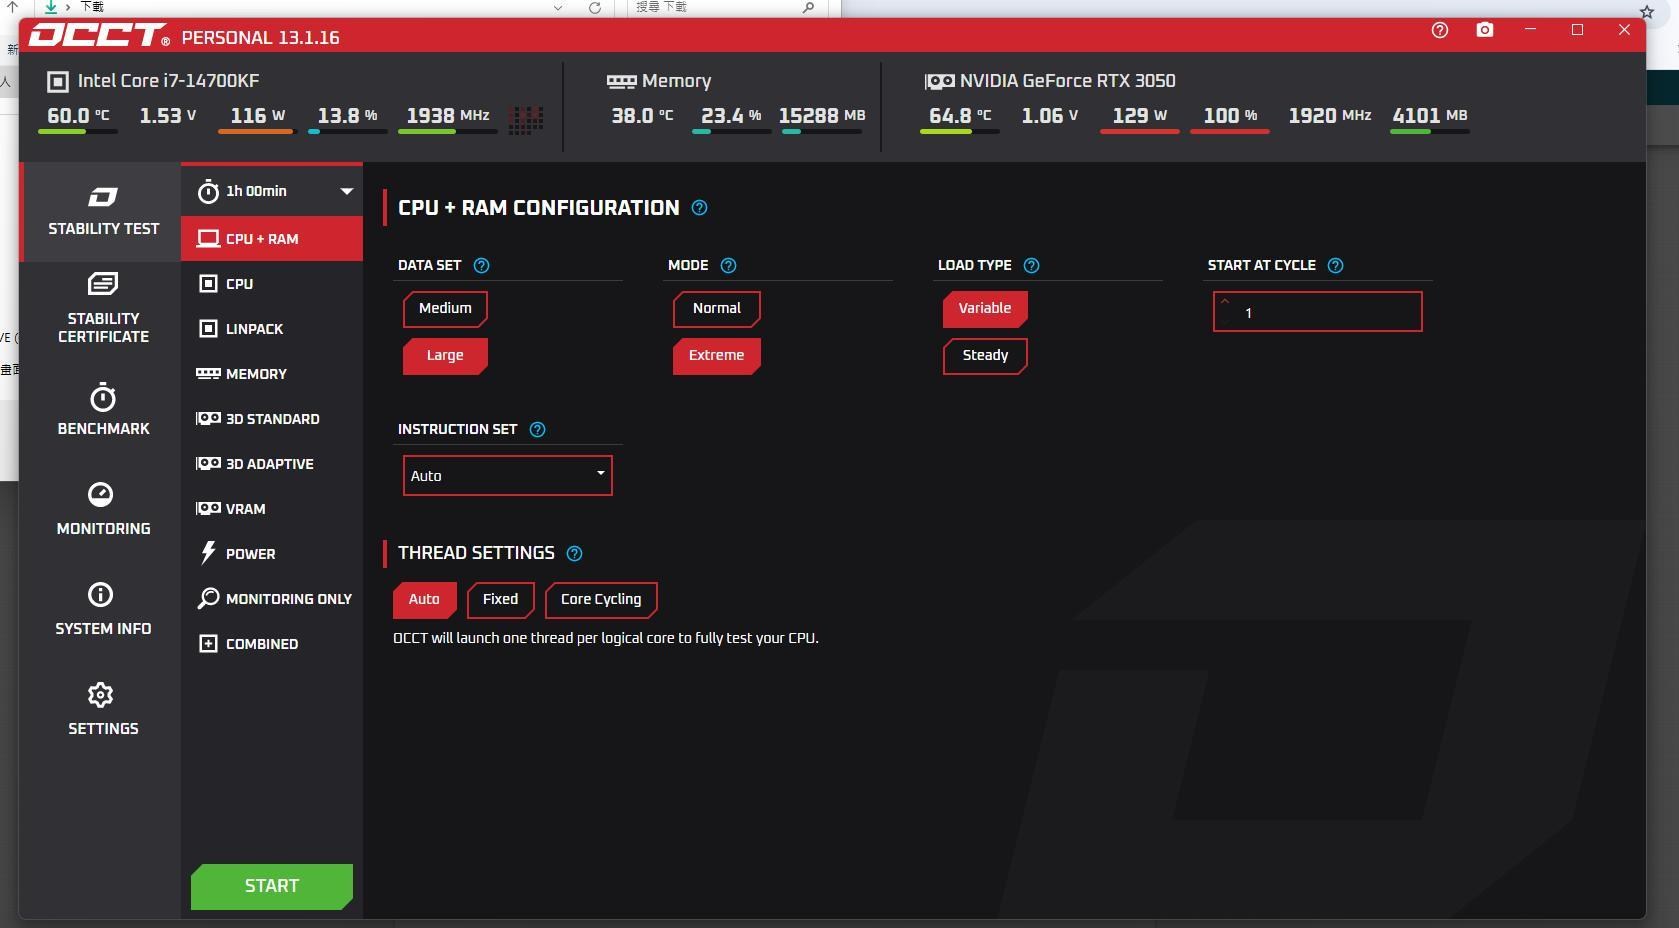
Task: Click the lightning bolt Power icon
Action: tap(208, 553)
